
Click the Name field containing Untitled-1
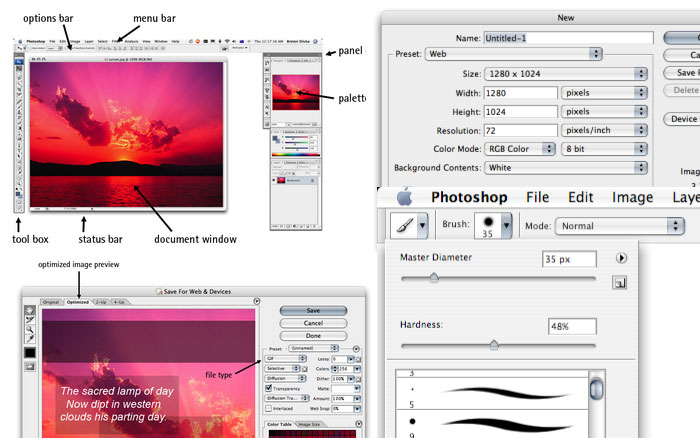pos(569,38)
